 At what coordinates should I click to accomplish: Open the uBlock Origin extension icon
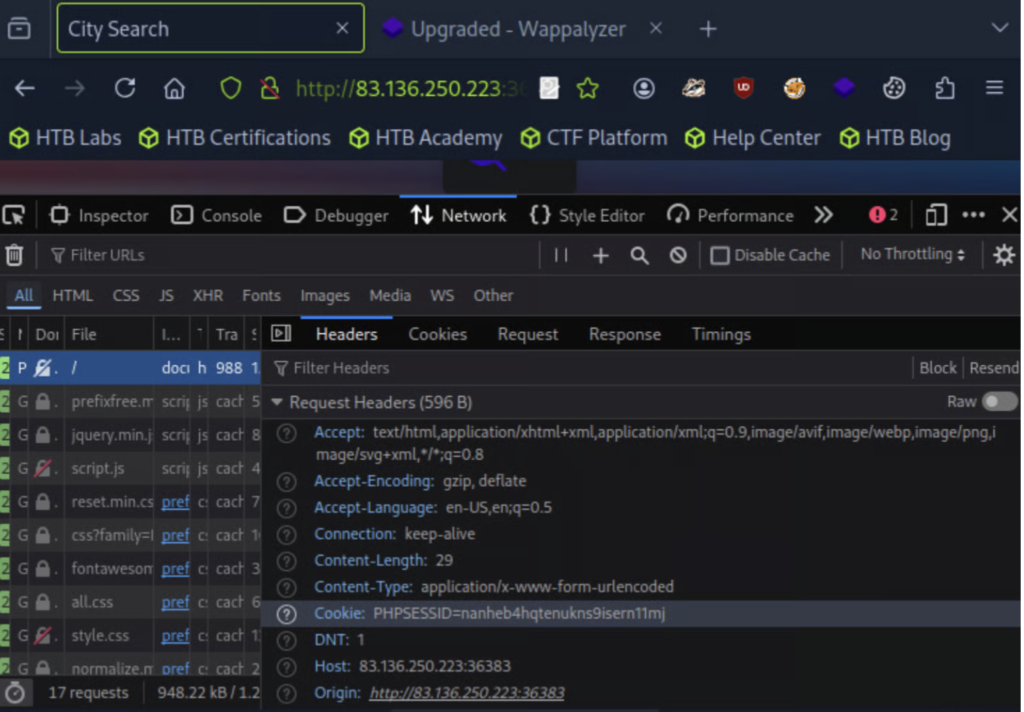[742, 88]
